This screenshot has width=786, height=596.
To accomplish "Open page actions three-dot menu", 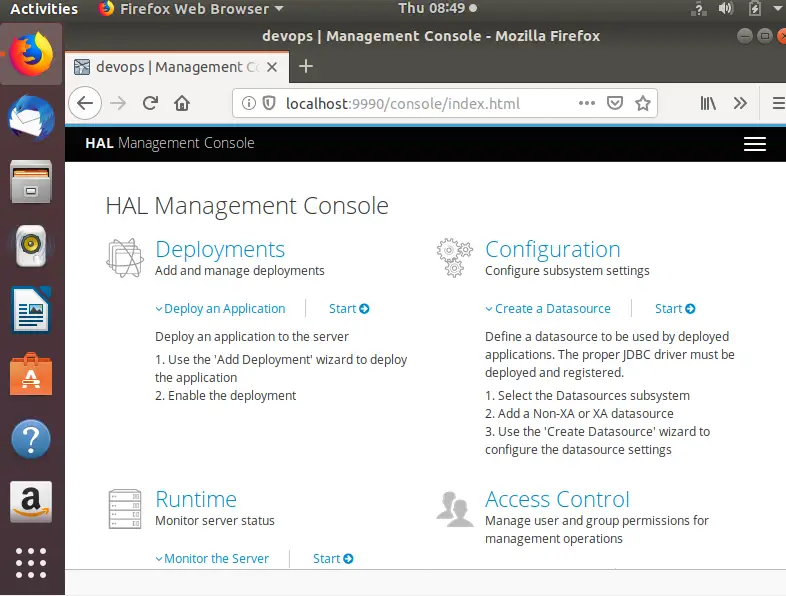I will click(586, 103).
